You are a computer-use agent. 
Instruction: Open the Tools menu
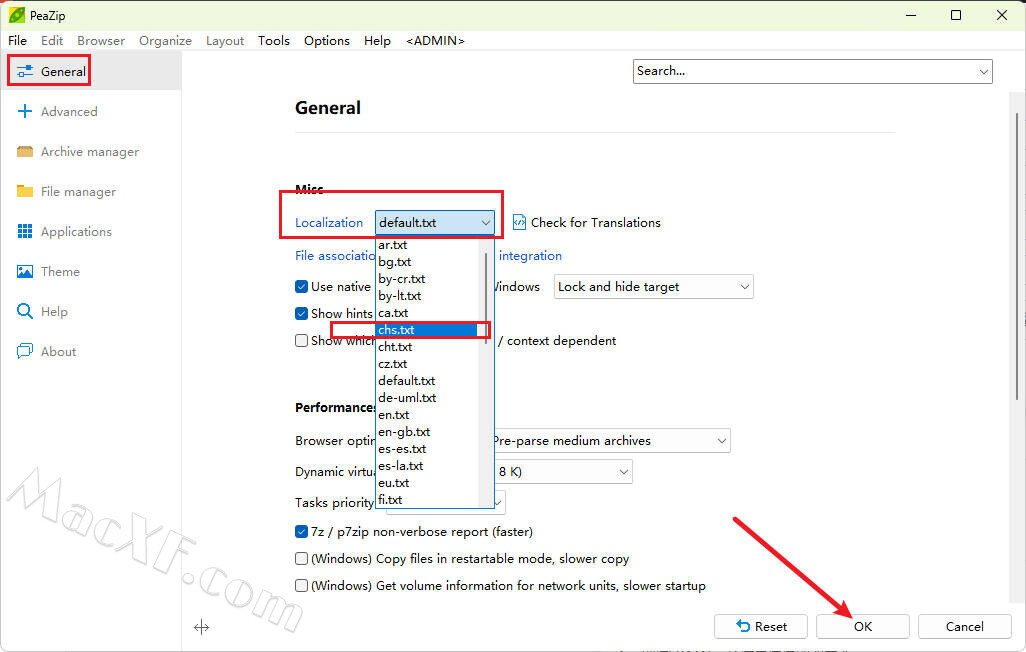(x=274, y=41)
